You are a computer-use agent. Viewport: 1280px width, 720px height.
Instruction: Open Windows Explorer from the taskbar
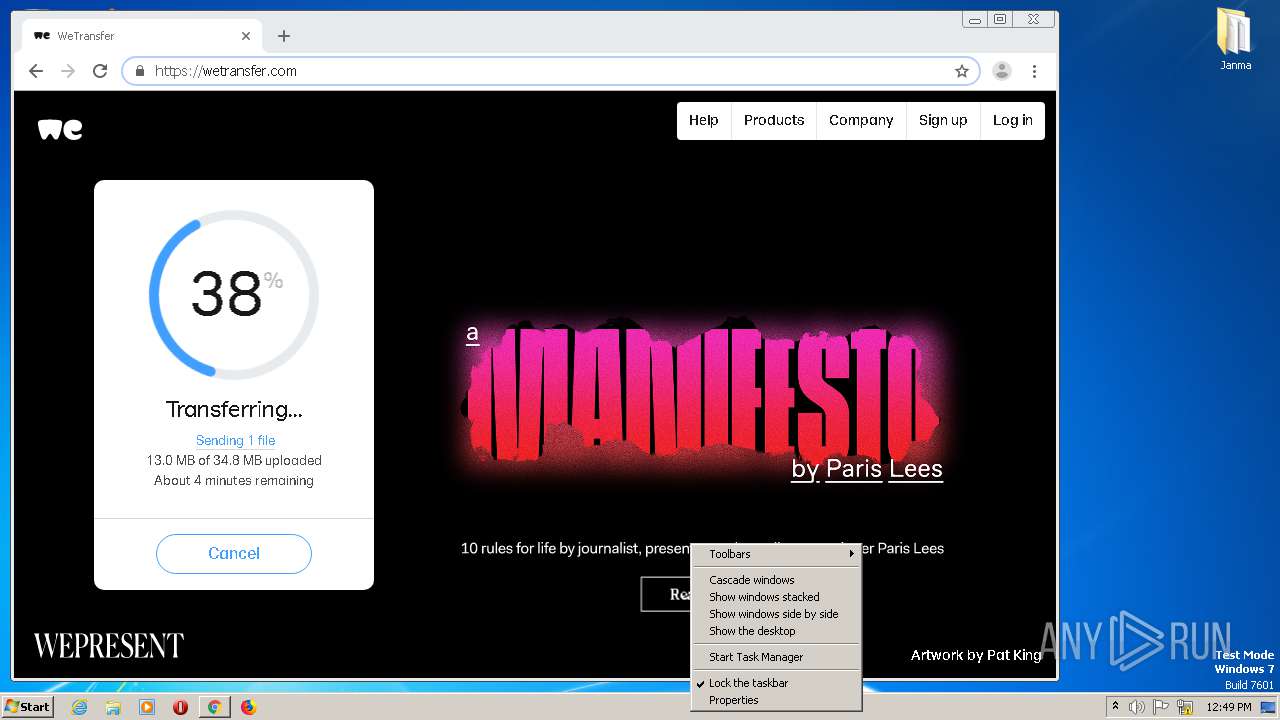click(x=113, y=707)
